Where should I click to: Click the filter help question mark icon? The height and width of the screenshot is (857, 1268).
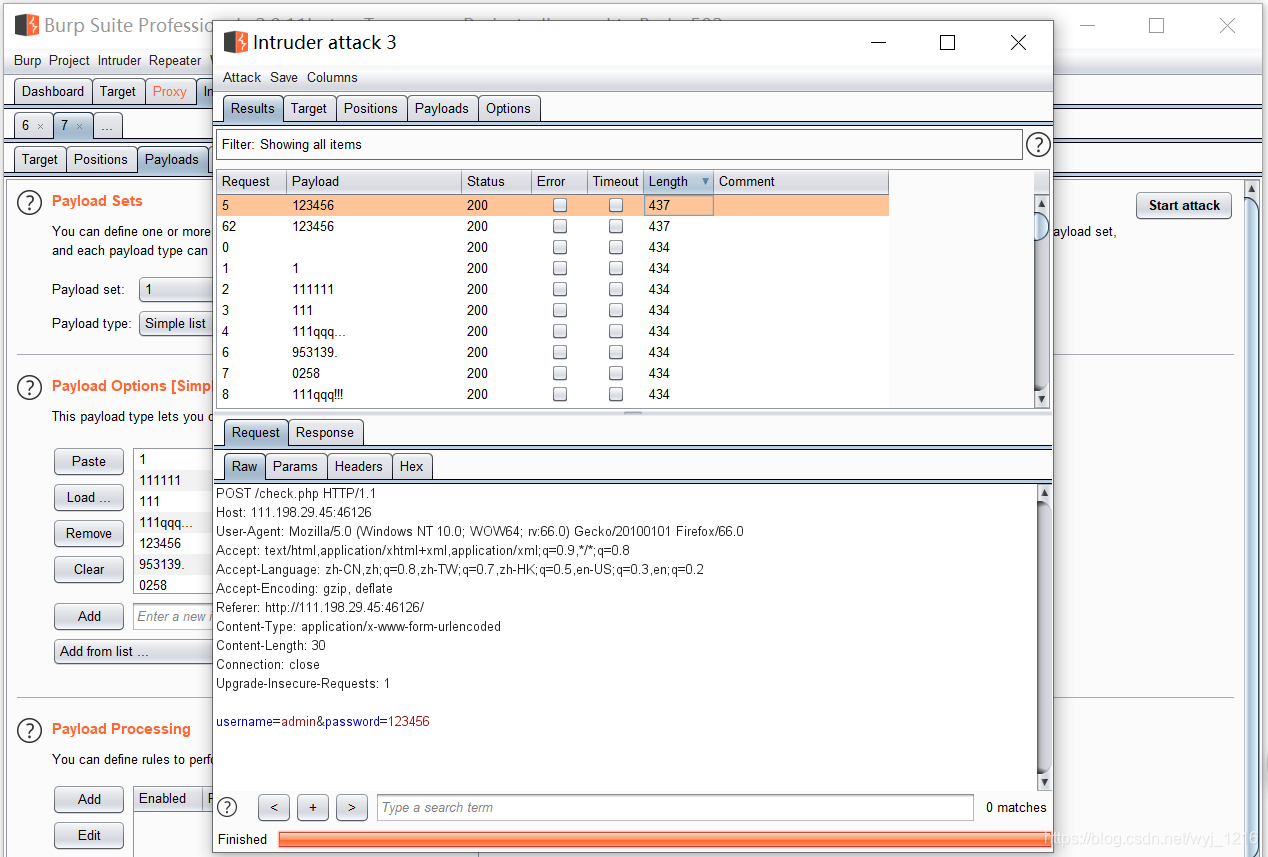tap(1038, 145)
